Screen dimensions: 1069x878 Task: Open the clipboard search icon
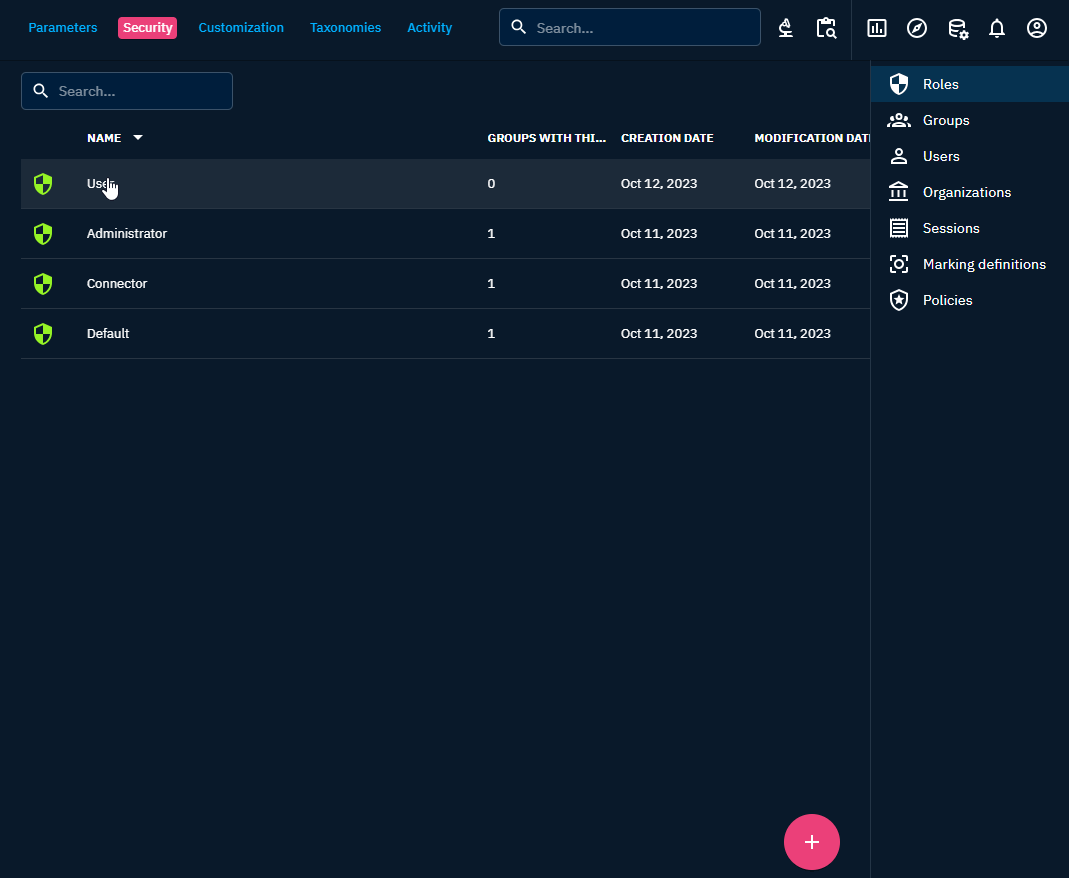click(826, 28)
